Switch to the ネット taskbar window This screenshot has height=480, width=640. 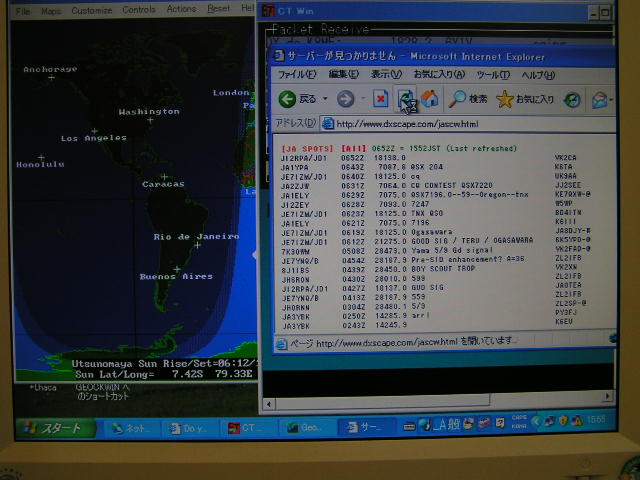point(130,428)
